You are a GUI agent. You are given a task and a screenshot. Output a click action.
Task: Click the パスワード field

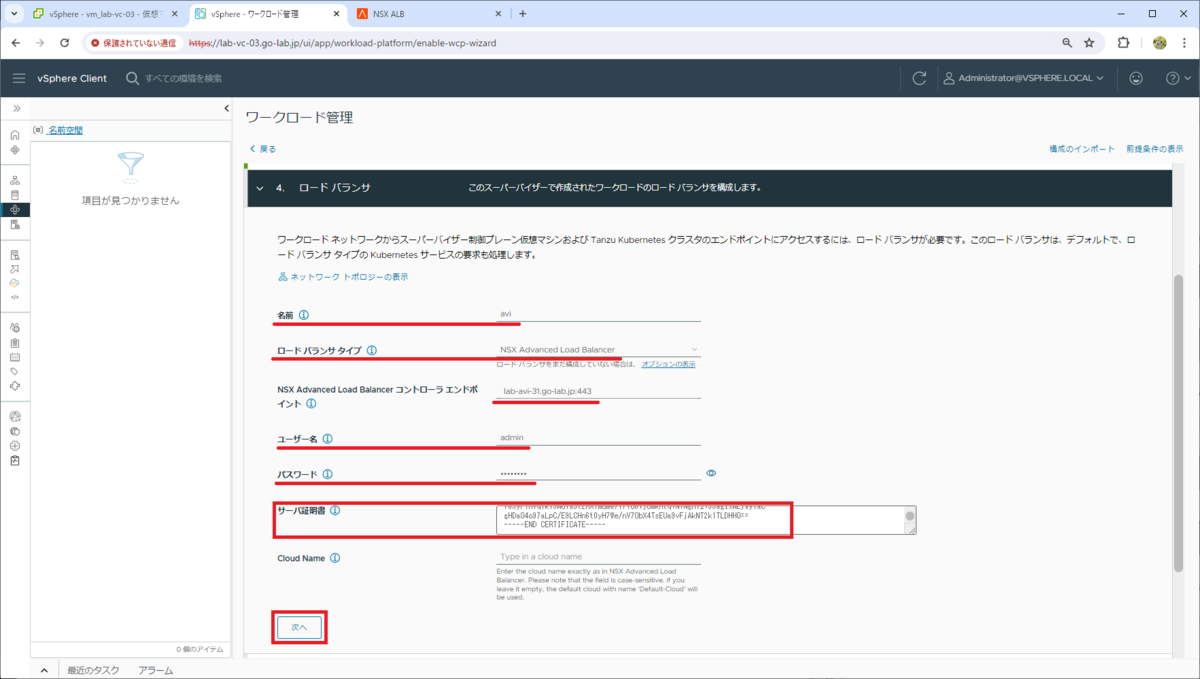point(598,473)
